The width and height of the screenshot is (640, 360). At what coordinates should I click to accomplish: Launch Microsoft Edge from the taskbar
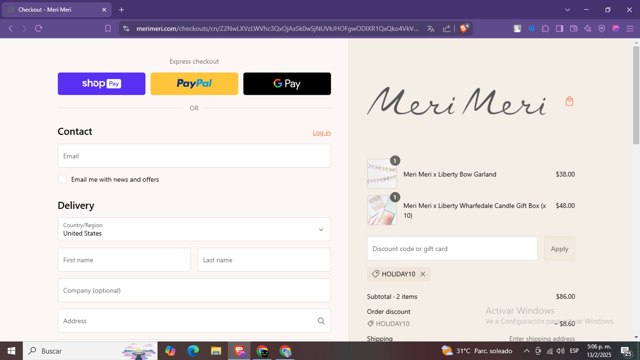(193, 351)
